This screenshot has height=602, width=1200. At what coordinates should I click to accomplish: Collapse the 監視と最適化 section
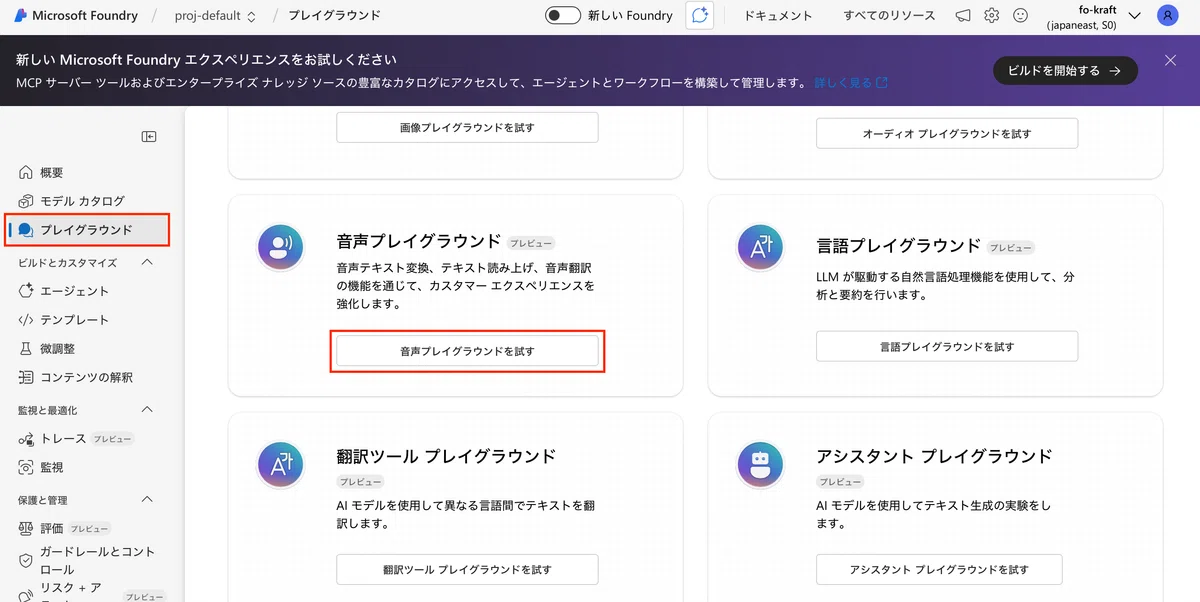(147, 410)
